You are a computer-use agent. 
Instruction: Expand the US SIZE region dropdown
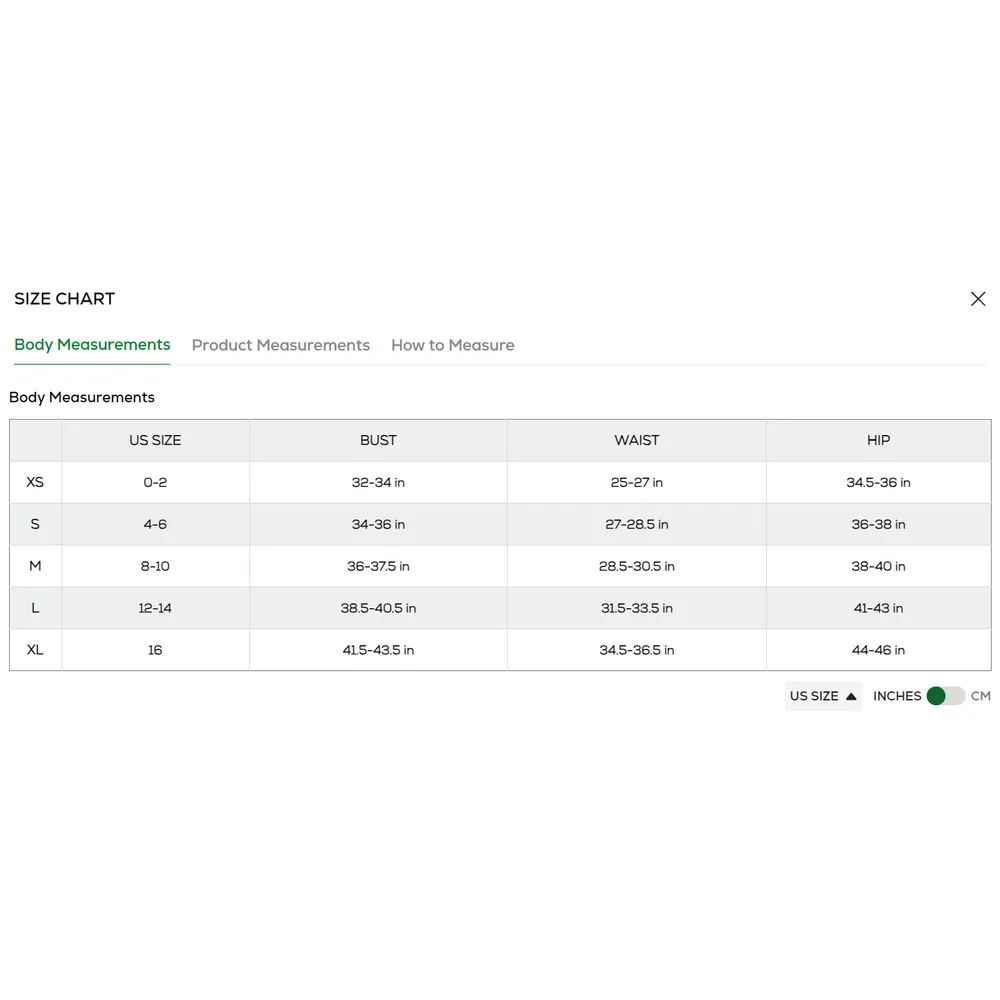[823, 696]
